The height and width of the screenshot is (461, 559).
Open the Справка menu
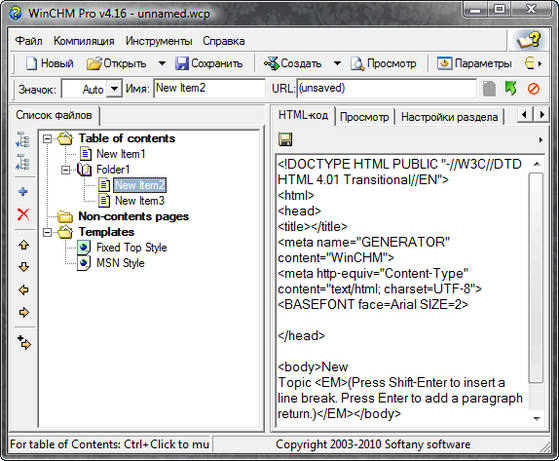(x=224, y=41)
